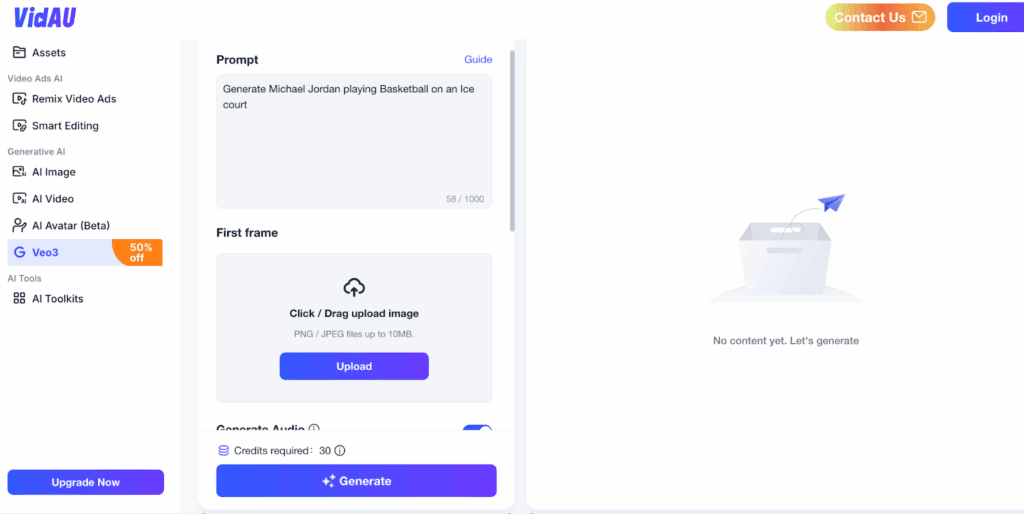
Task: Click inside the Prompt text field
Action: tap(354, 140)
